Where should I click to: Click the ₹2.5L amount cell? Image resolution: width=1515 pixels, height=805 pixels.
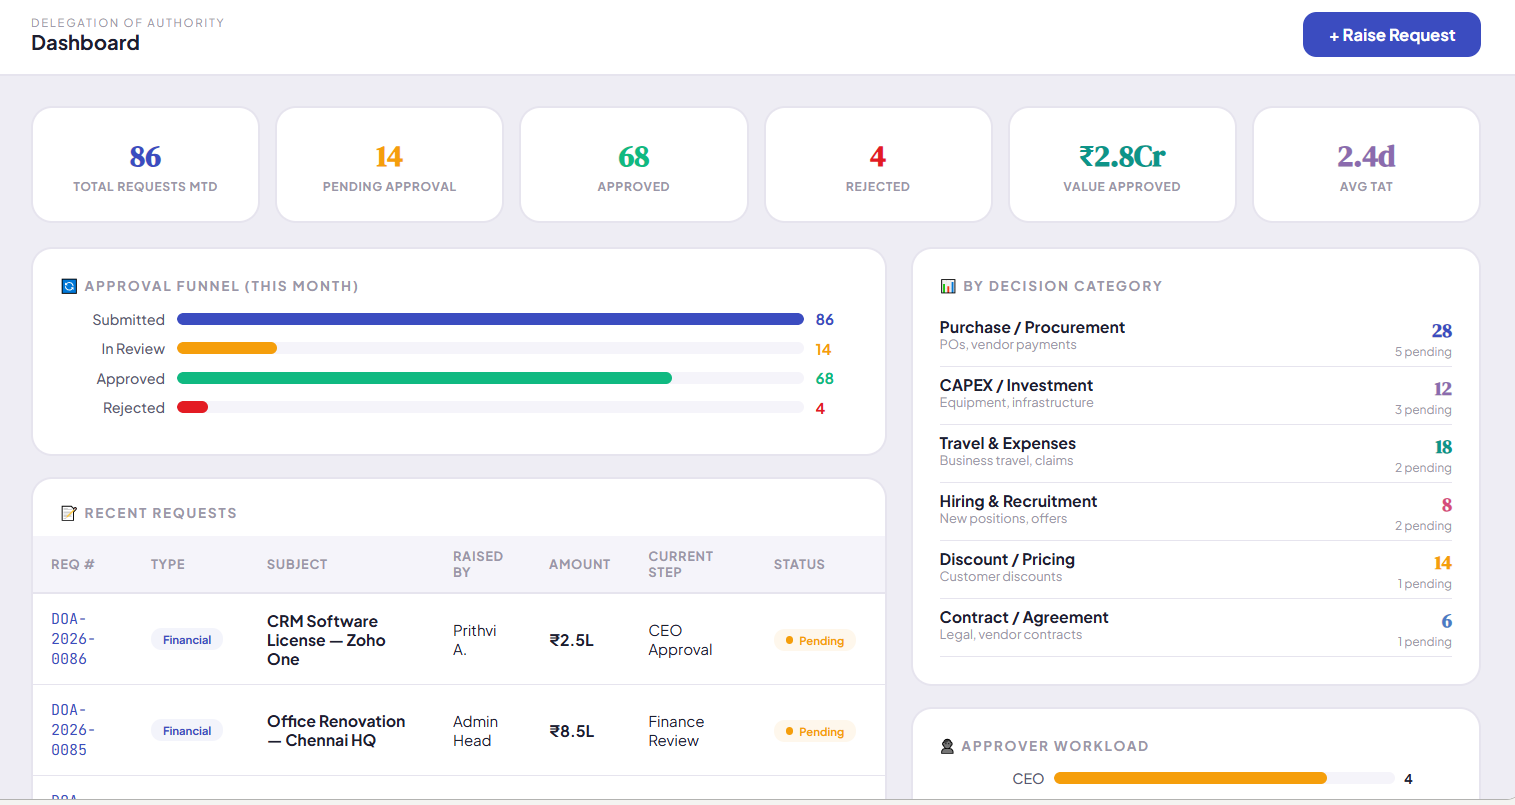coord(571,640)
